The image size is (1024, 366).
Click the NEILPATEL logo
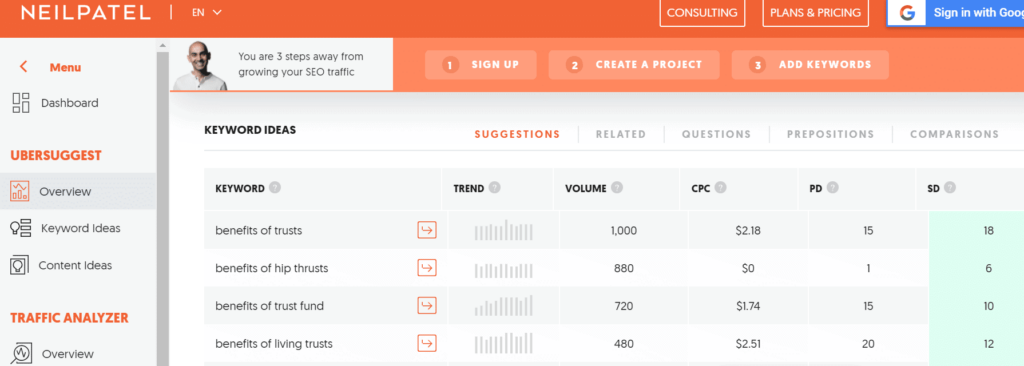click(x=86, y=12)
